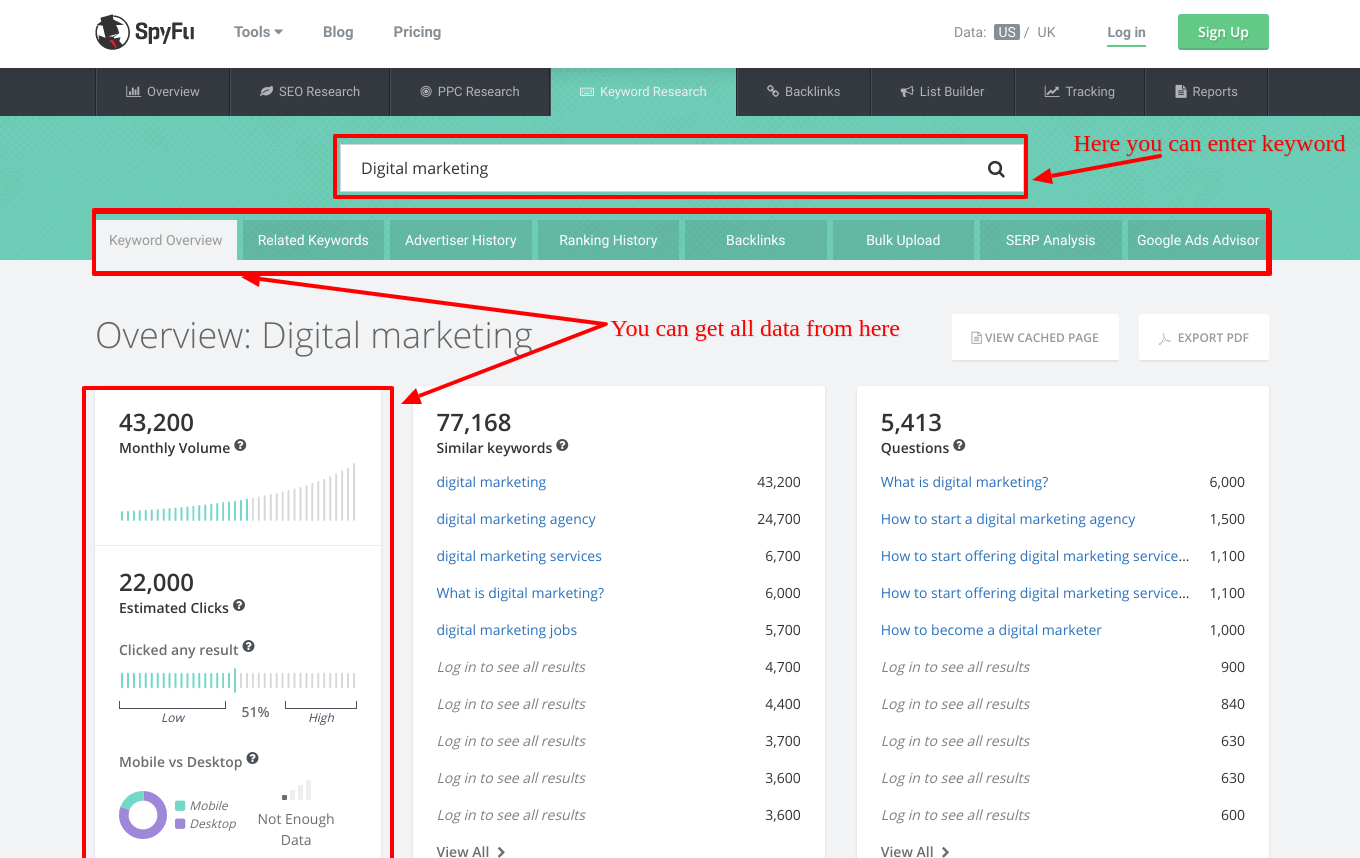Open the Overview section in nav bar
This screenshot has height=858, width=1360.
(163, 92)
